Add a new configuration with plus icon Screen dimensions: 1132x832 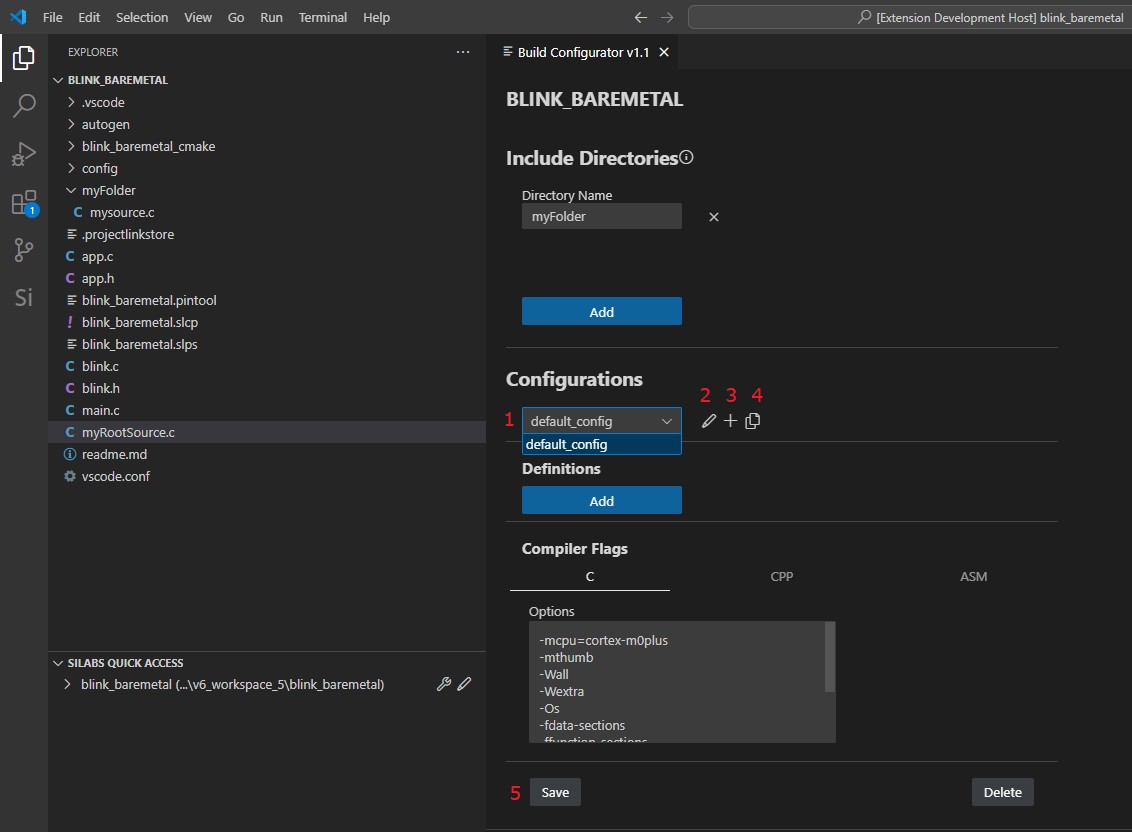pos(731,421)
